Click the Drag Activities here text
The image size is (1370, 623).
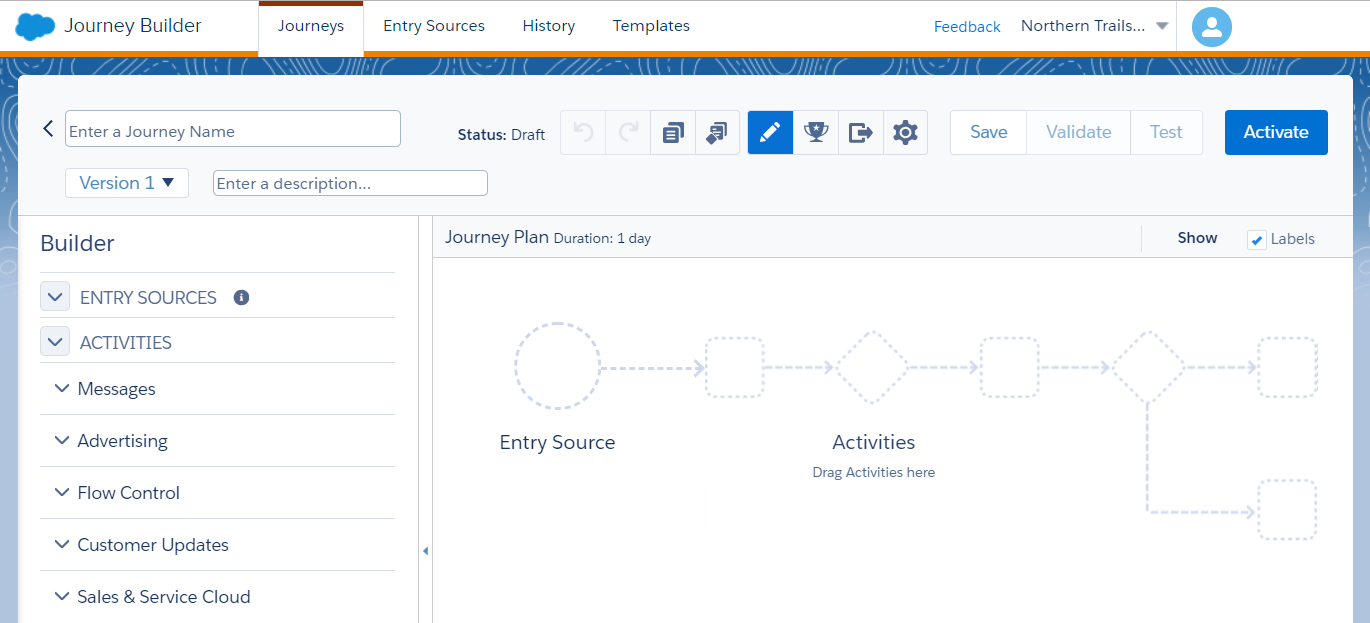pyautogui.click(x=873, y=472)
